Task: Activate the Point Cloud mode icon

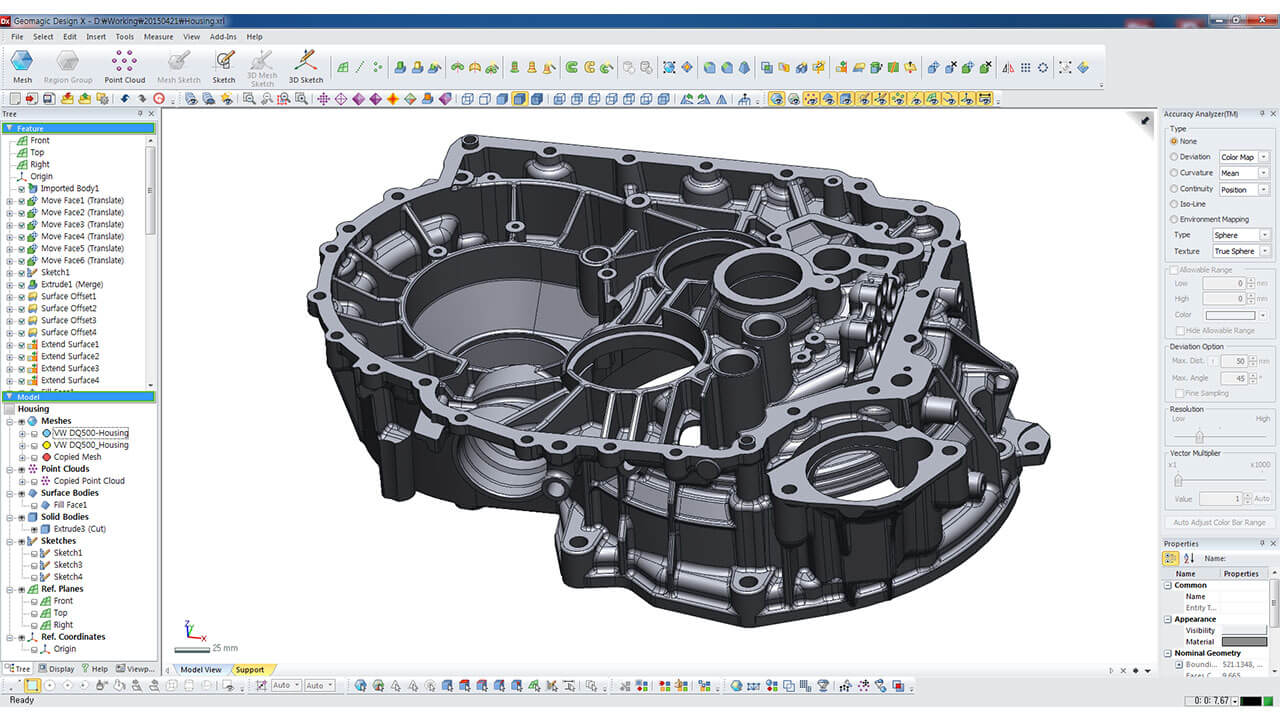Action: point(125,64)
